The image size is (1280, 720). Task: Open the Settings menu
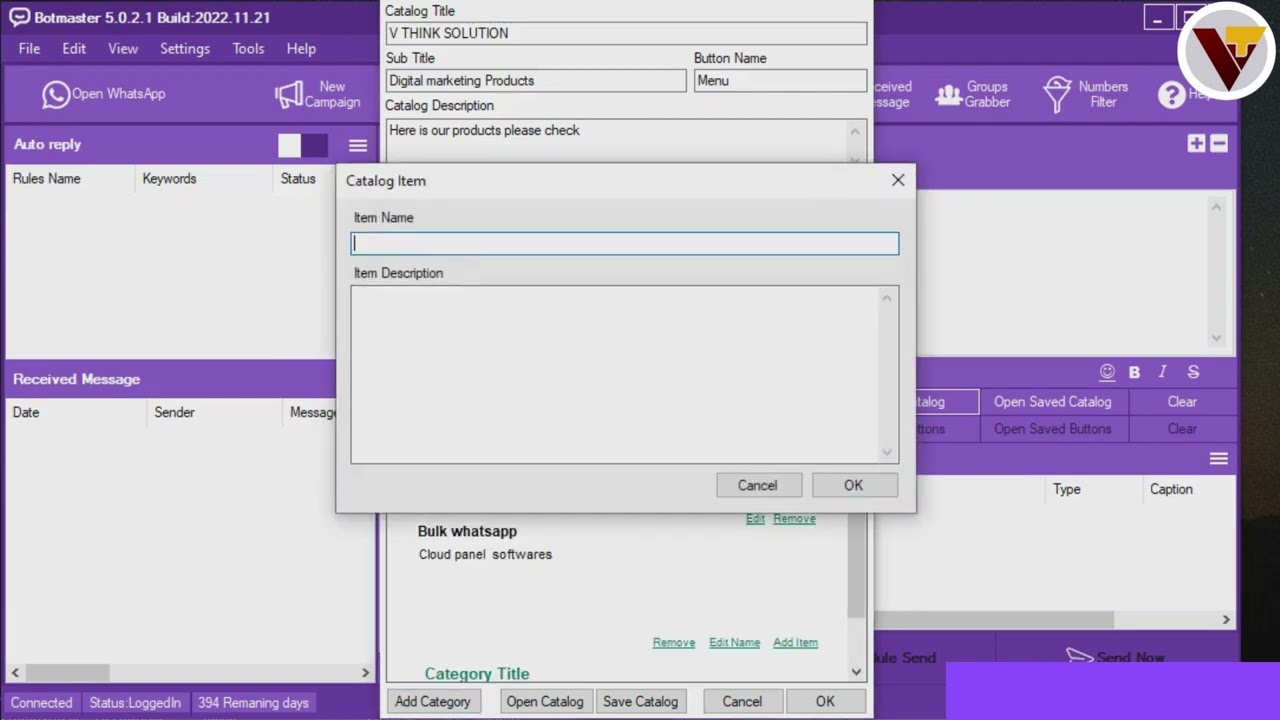[x=185, y=48]
